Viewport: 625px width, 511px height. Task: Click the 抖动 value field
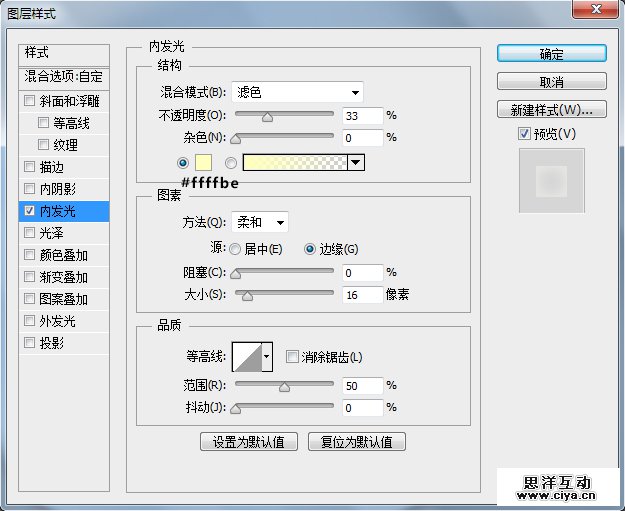(362, 408)
